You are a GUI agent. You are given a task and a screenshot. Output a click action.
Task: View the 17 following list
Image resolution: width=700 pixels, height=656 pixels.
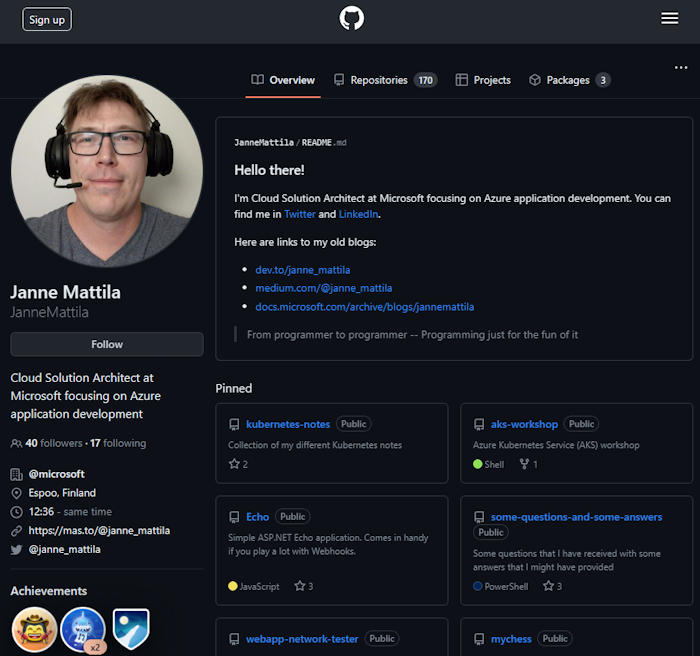118,443
